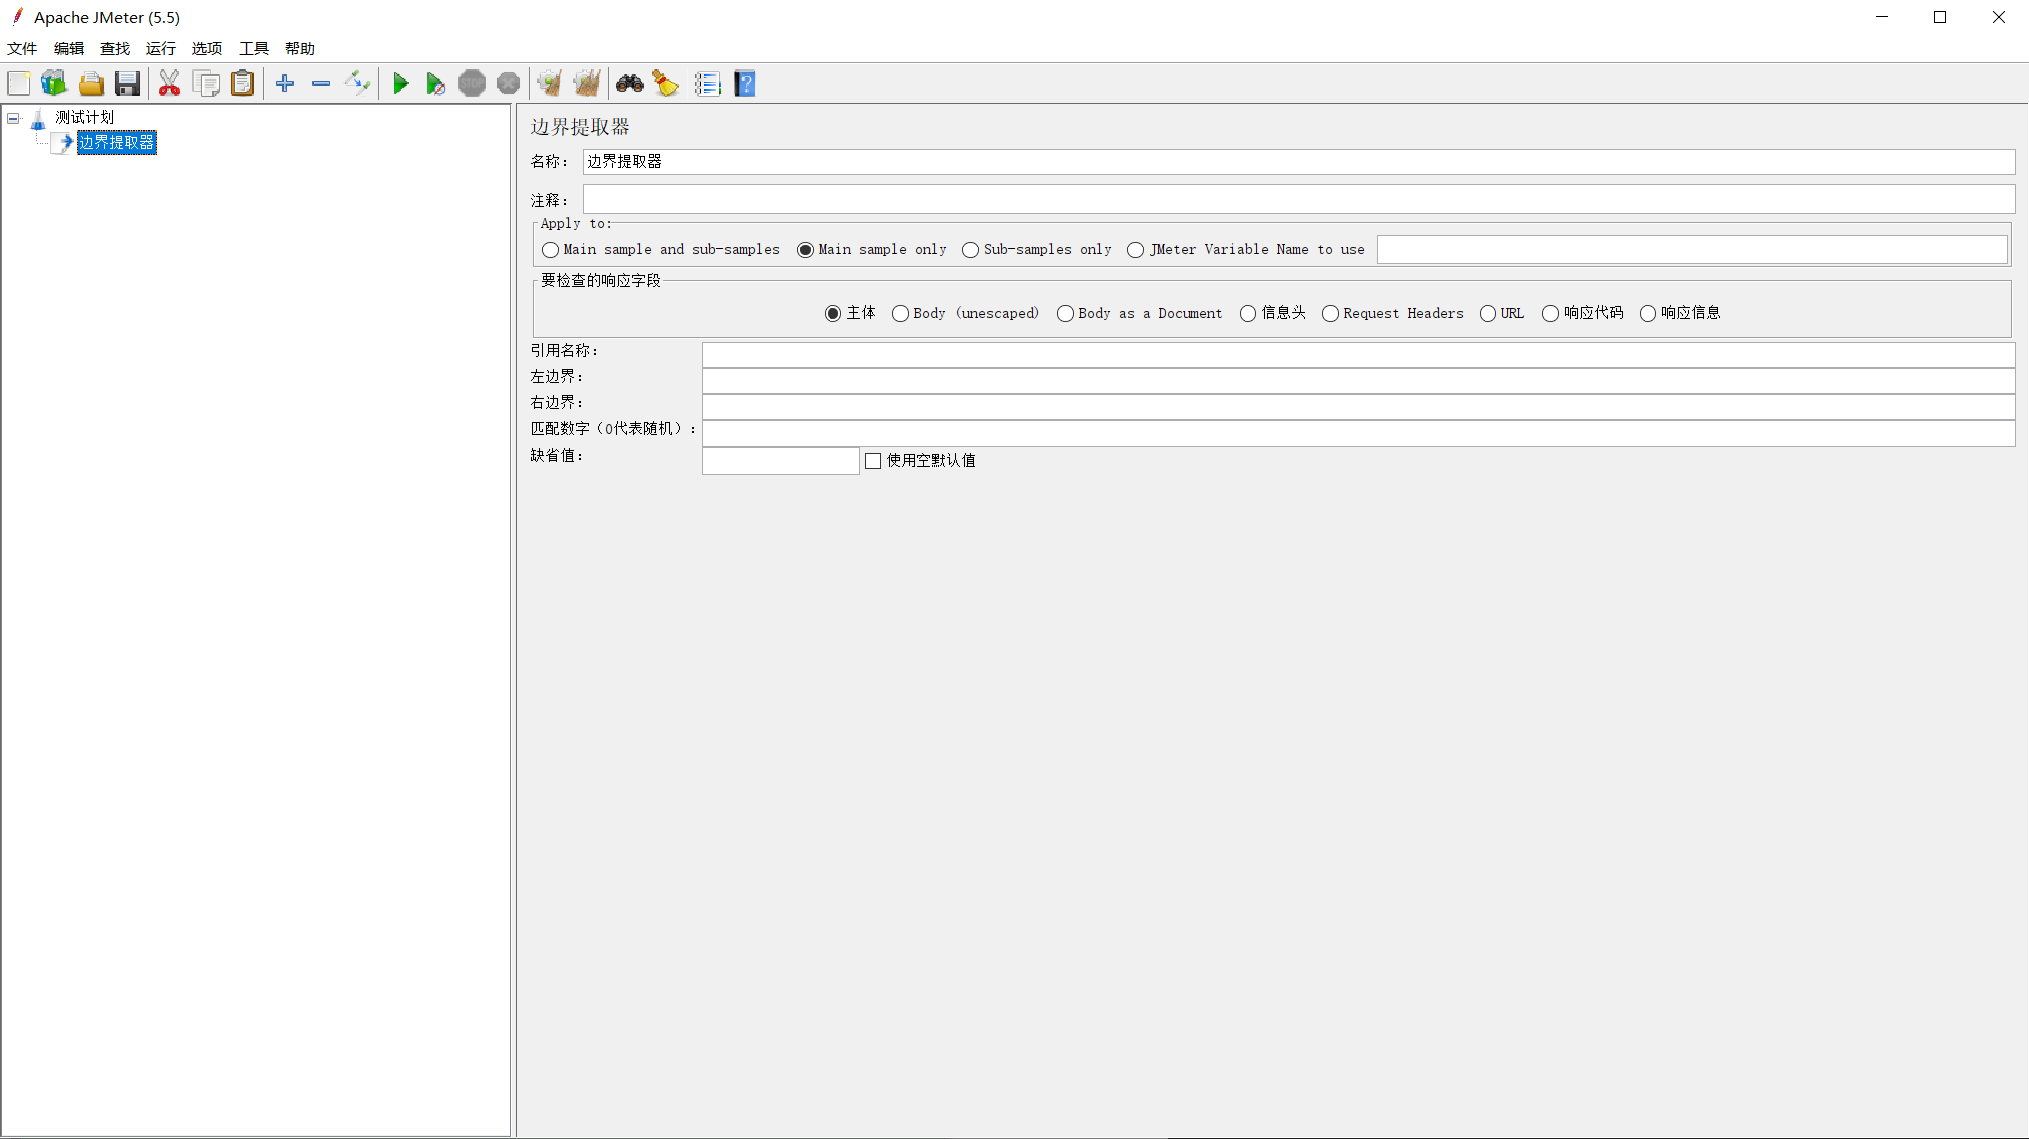Image resolution: width=2029 pixels, height=1139 pixels.
Task: Enable the 使用空默认值 checkbox
Action: pyautogui.click(x=873, y=461)
